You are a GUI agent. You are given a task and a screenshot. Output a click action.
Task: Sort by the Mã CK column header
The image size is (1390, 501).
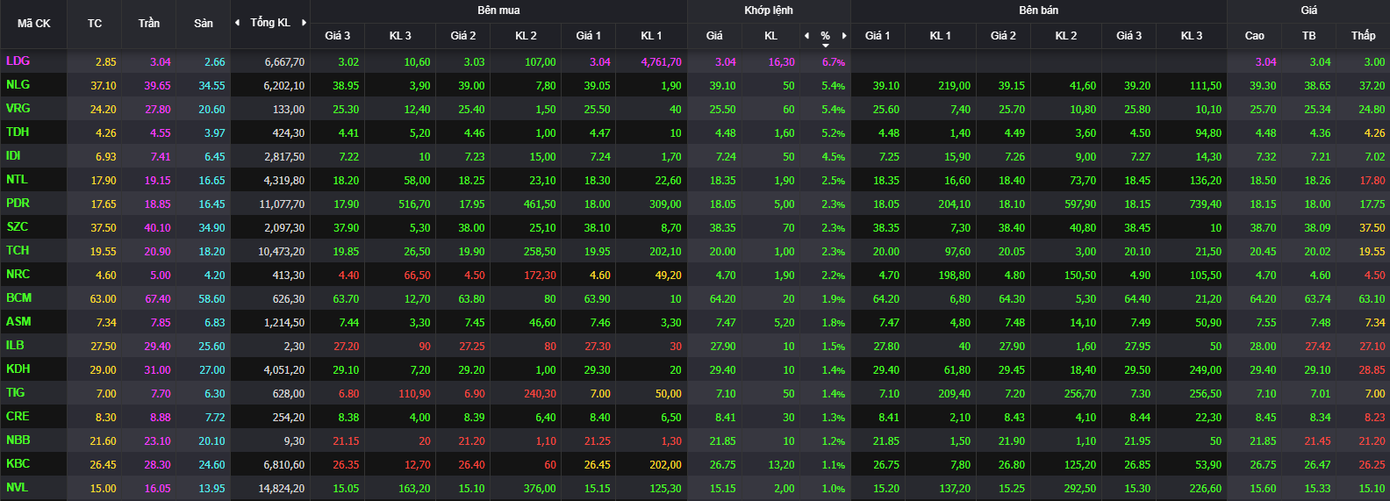(33, 22)
